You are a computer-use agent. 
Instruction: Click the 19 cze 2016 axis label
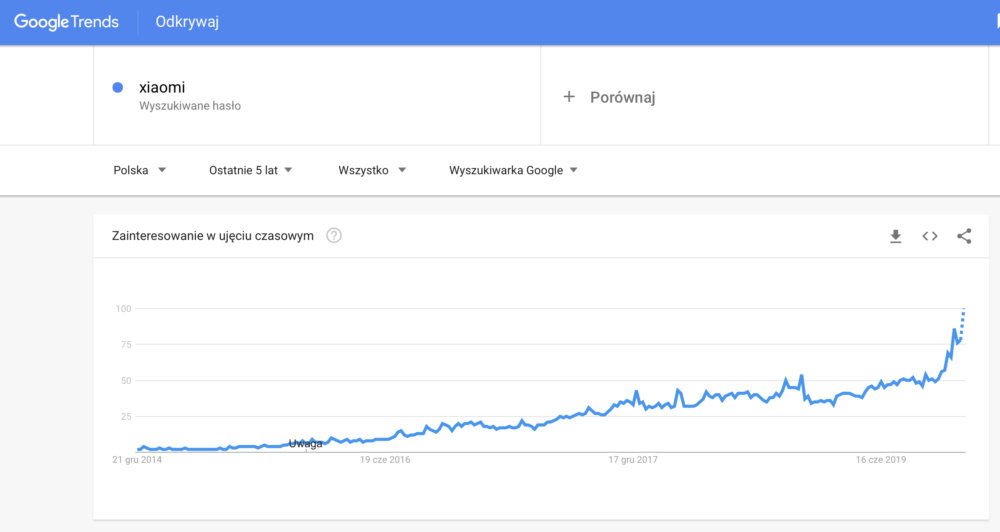[x=385, y=459]
